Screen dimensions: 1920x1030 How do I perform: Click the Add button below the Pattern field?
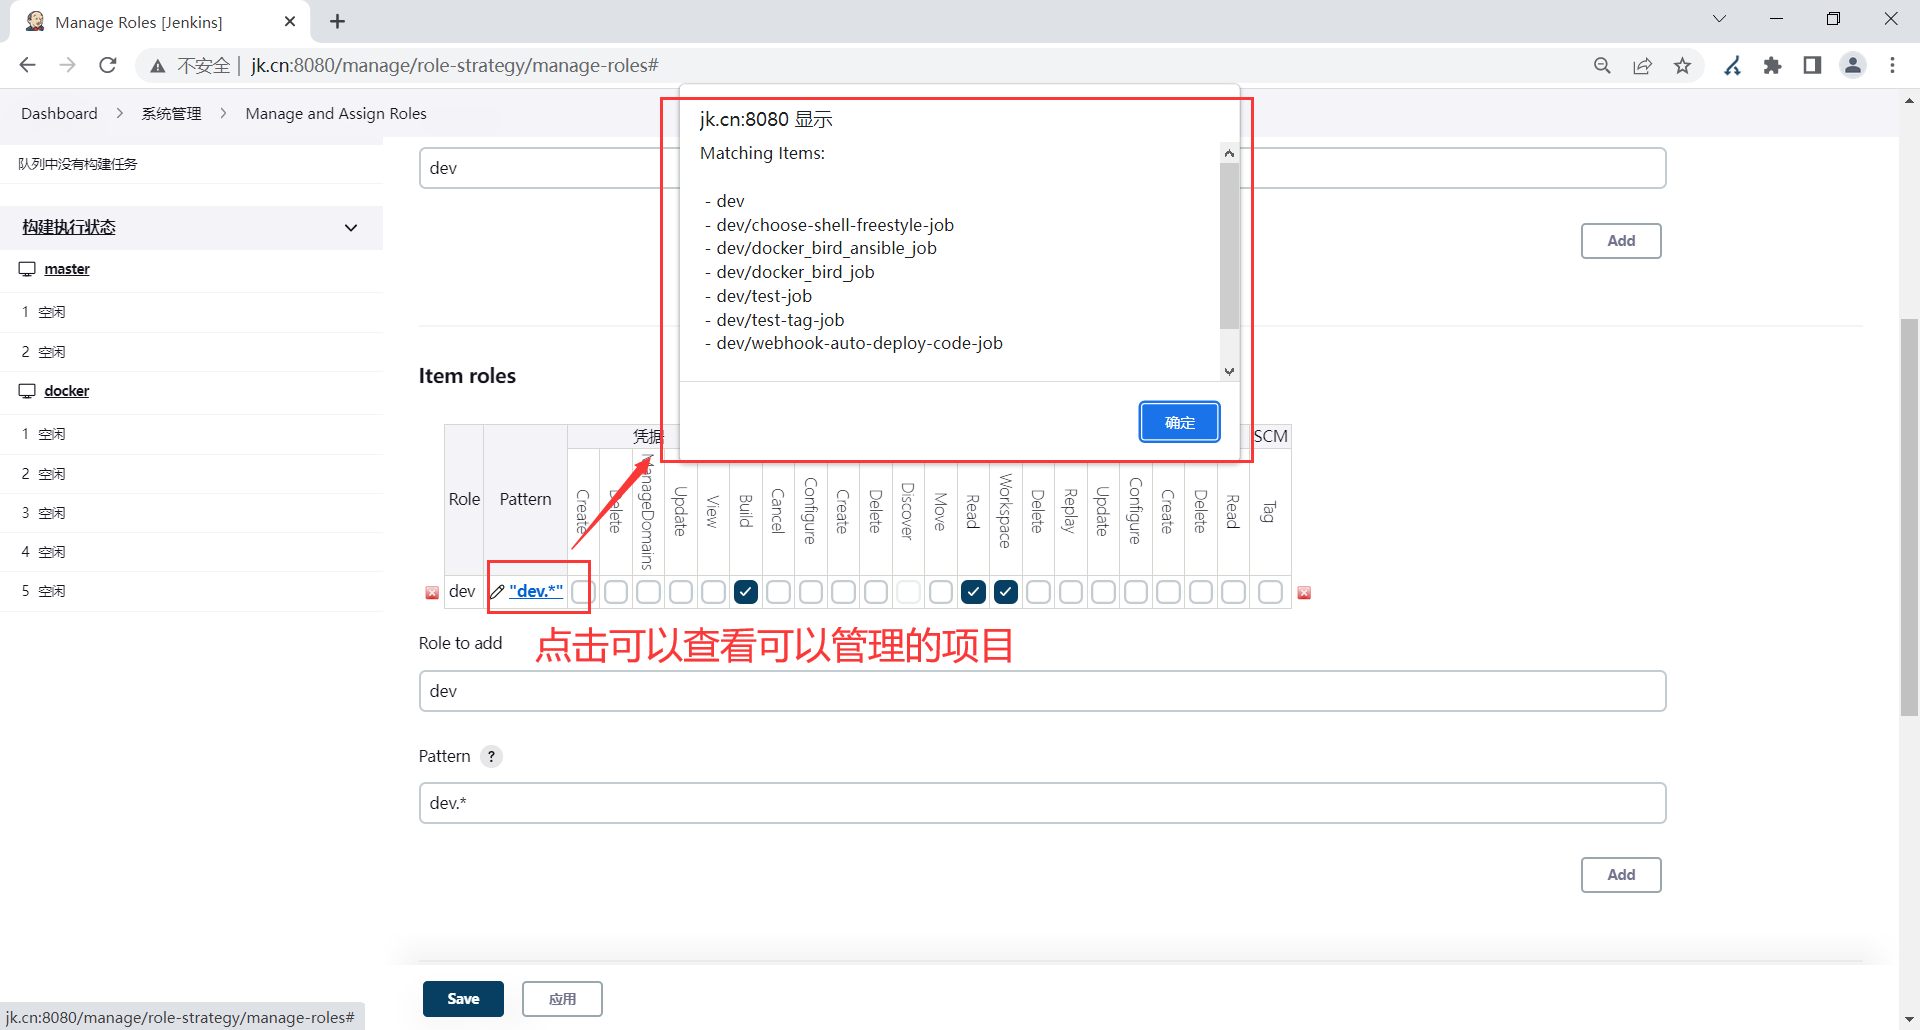click(x=1621, y=875)
